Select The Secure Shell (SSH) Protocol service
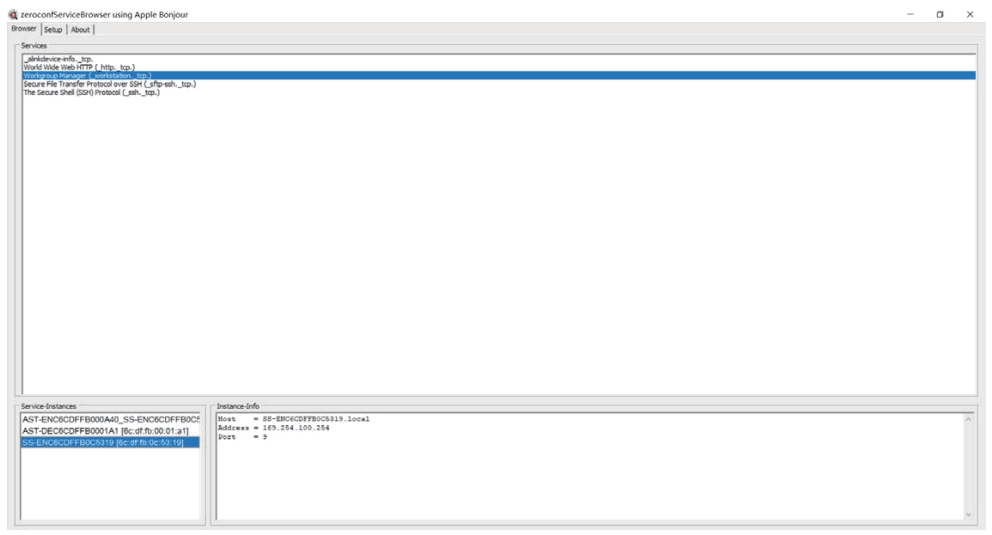Image resolution: width=992 pixels, height=535 pixels. pos(499,92)
